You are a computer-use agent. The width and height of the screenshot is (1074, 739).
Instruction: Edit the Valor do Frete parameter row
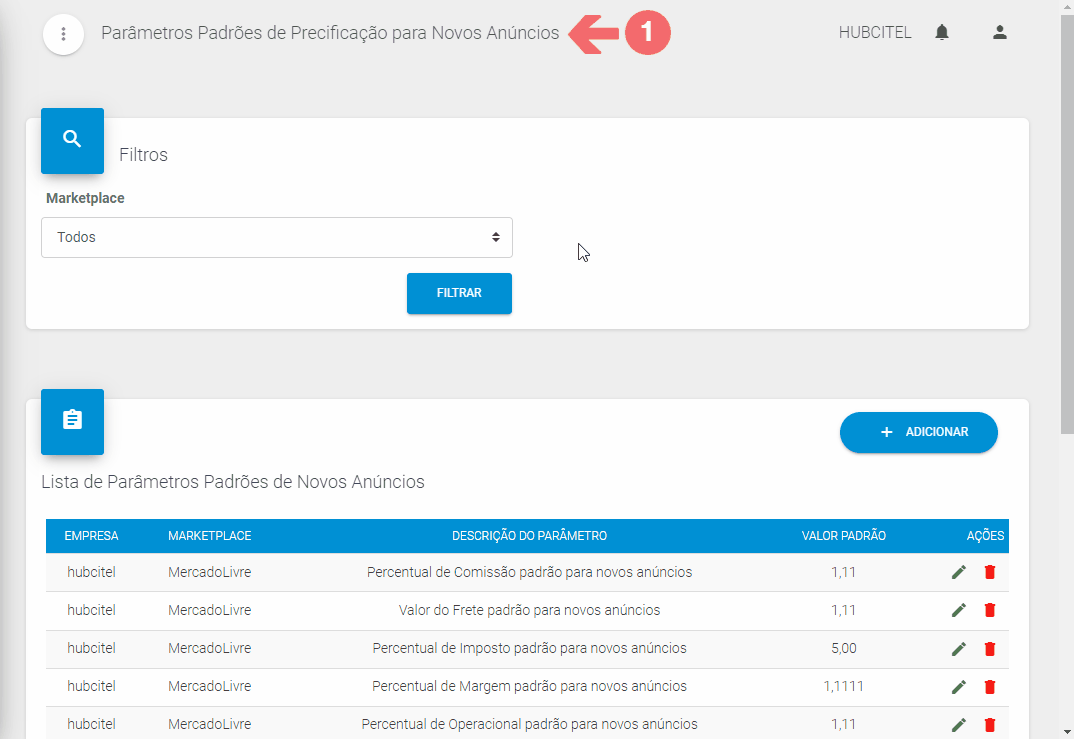[x=958, y=610]
